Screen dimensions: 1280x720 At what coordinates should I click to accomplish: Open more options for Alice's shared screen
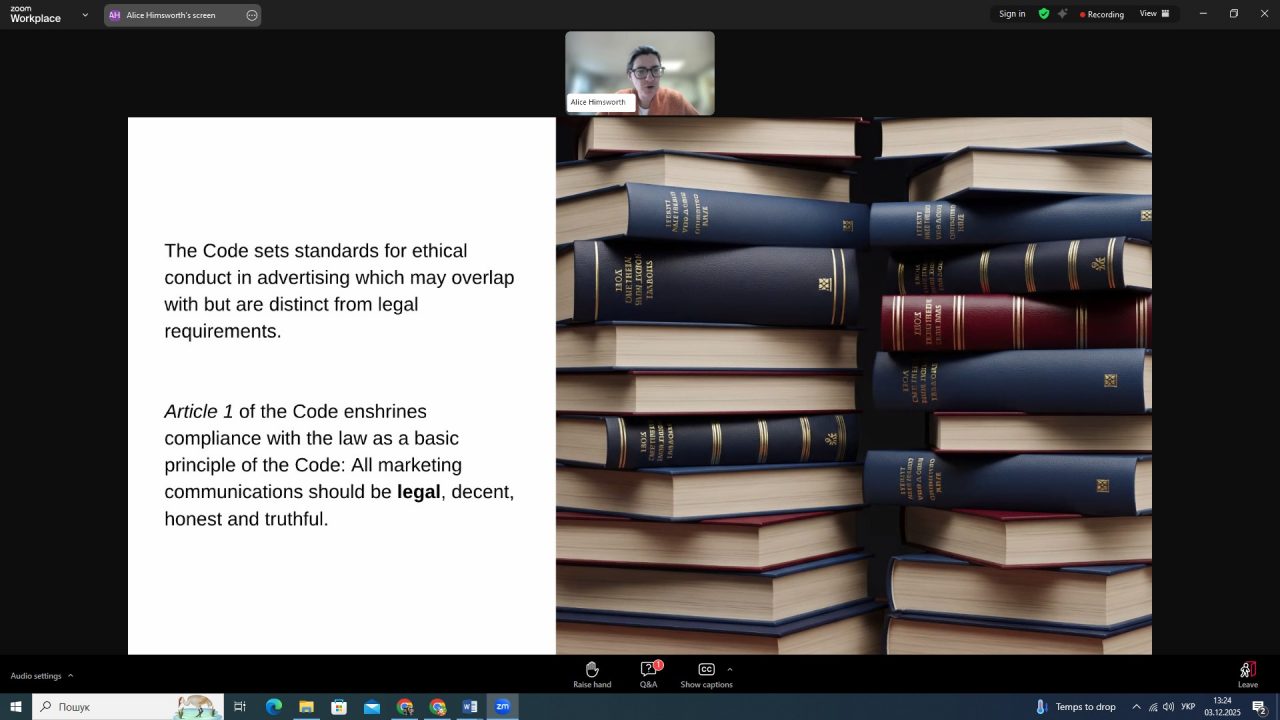point(252,15)
